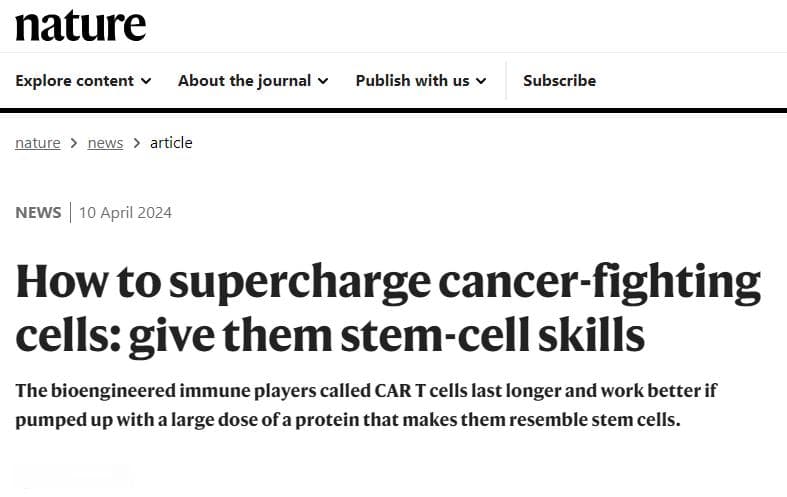Click the breadcrumb arrow after nature
The width and height of the screenshot is (787, 497).
[x=74, y=144]
